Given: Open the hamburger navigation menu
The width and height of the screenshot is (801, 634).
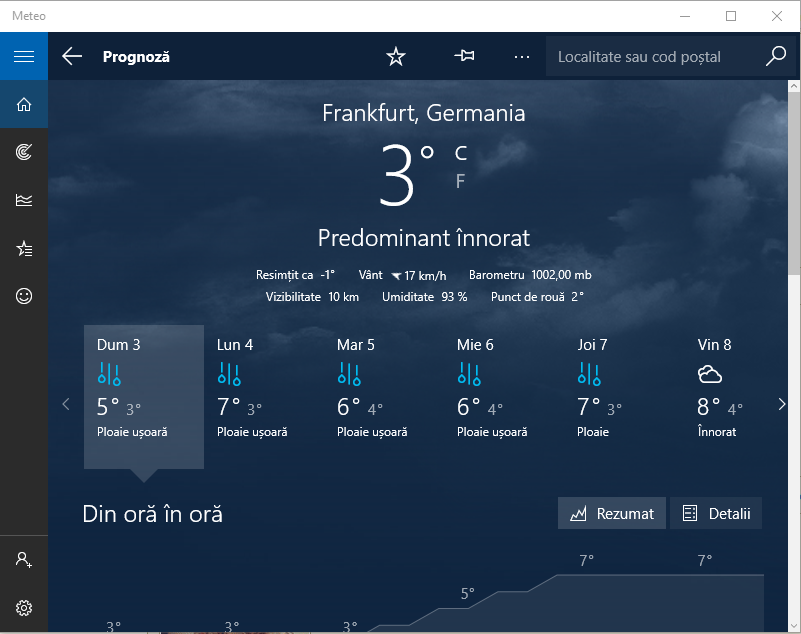Looking at the screenshot, I should pyautogui.click(x=24, y=56).
